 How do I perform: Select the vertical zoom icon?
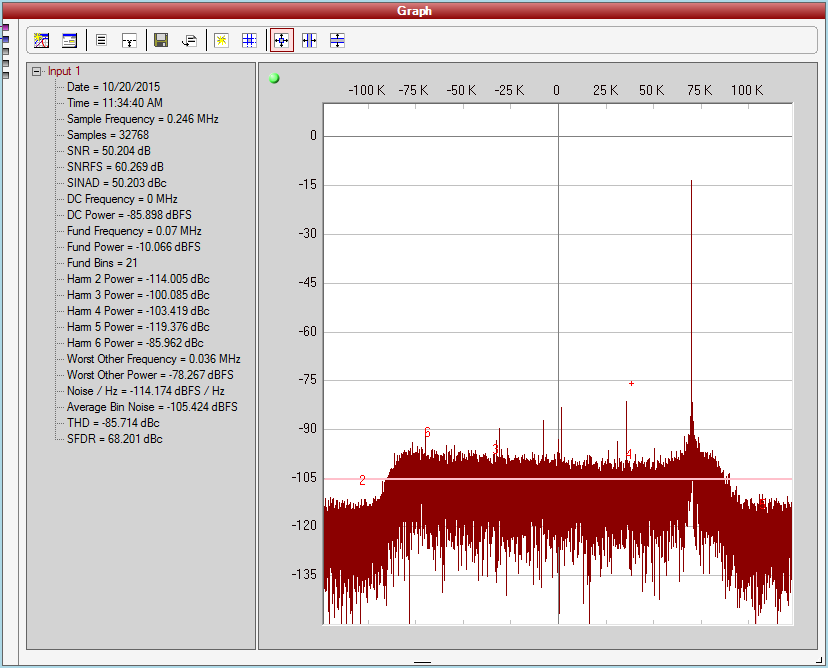pos(337,40)
